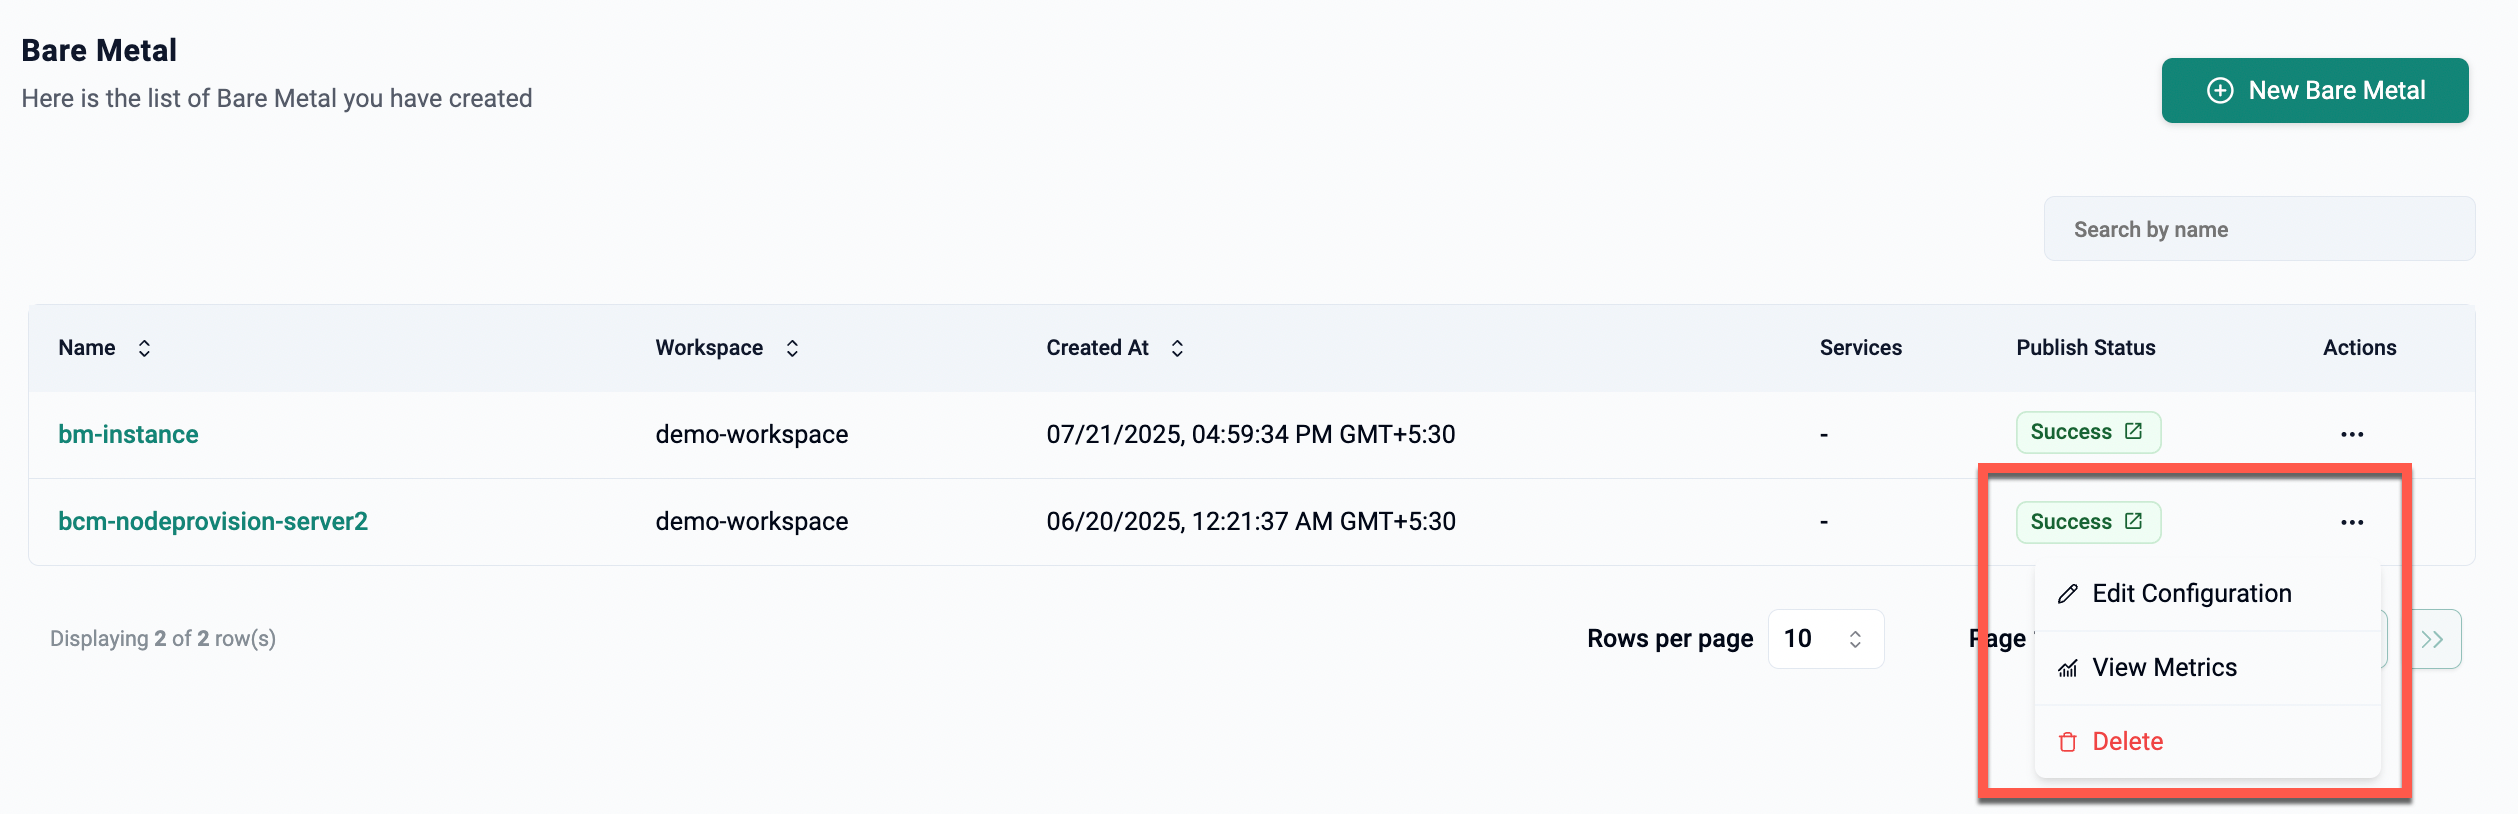Screen dimensions: 2518x814
Task: Open actions menu for bcm-nodeprovision-server2 row
Action: pos(2352,522)
